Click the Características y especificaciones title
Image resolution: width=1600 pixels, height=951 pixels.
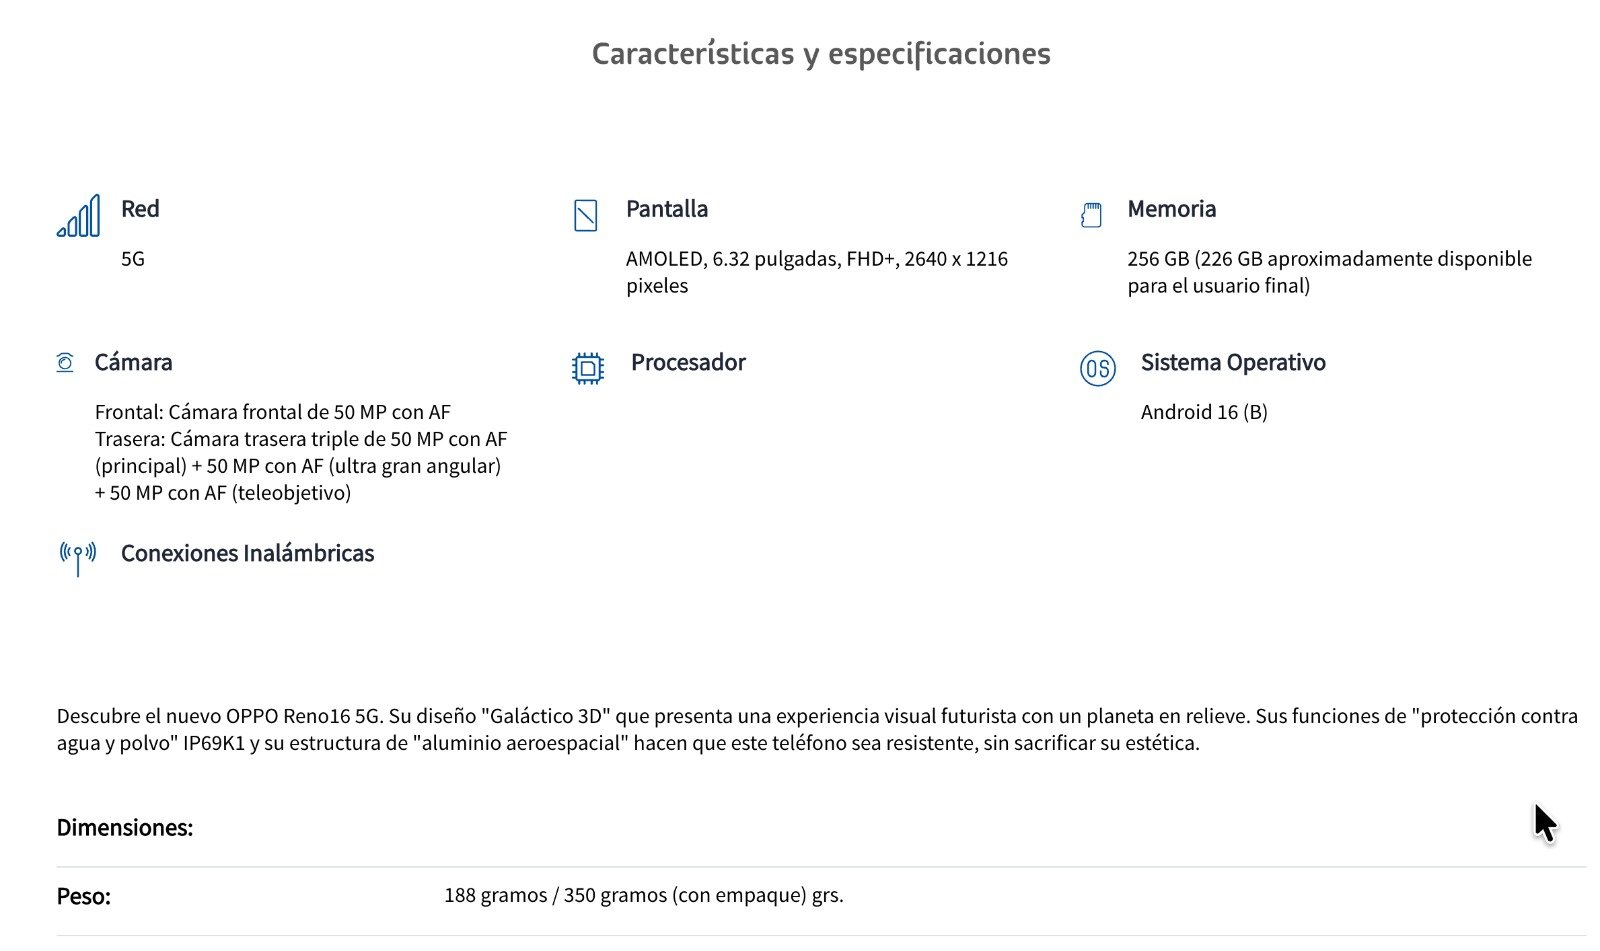[821, 53]
